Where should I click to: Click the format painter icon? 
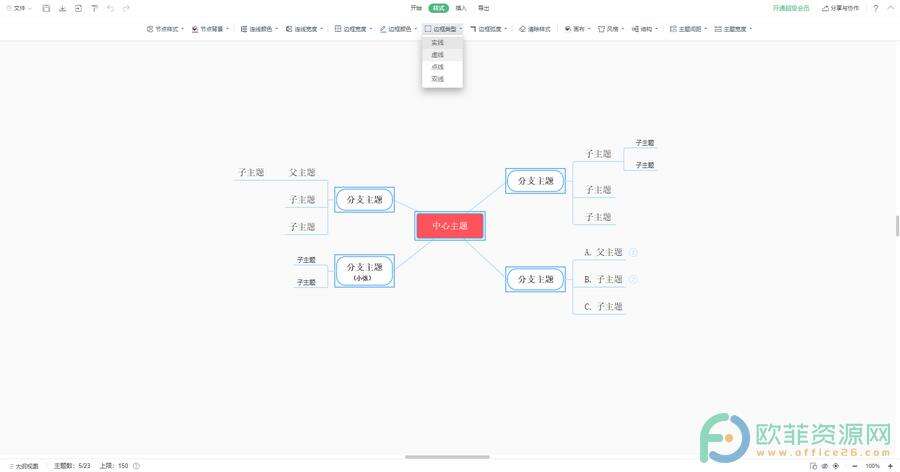click(x=94, y=9)
